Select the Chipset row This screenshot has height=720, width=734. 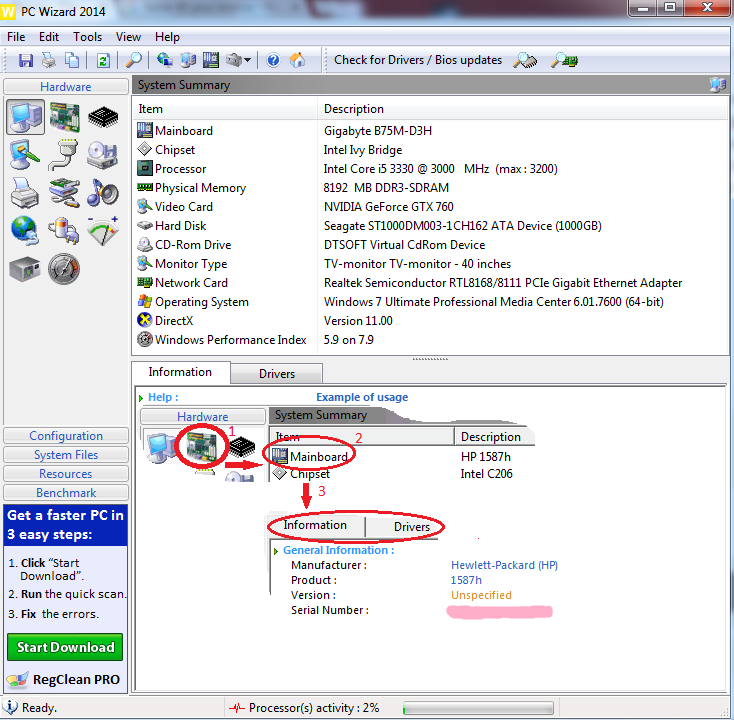point(431,150)
